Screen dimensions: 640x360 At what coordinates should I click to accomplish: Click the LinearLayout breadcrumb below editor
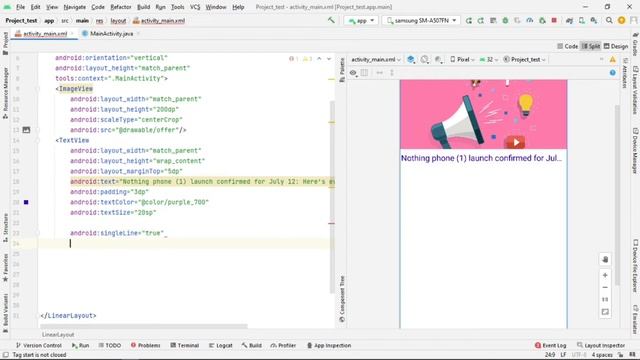click(58, 335)
